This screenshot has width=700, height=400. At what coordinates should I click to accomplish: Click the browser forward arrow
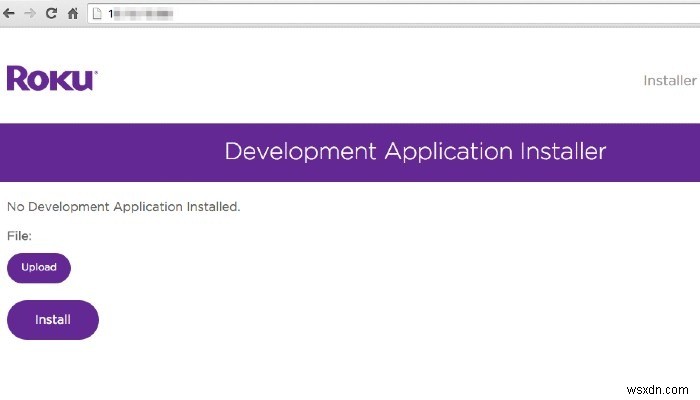click(30, 13)
